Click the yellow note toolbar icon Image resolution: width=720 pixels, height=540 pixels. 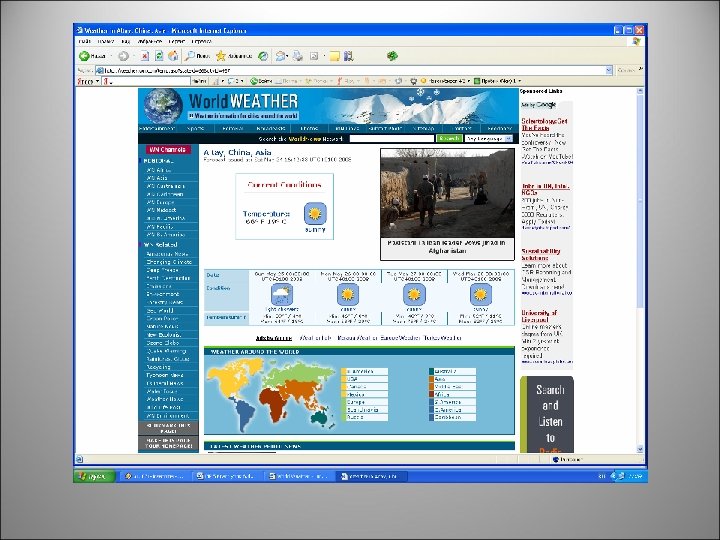click(x=335, y=56)
